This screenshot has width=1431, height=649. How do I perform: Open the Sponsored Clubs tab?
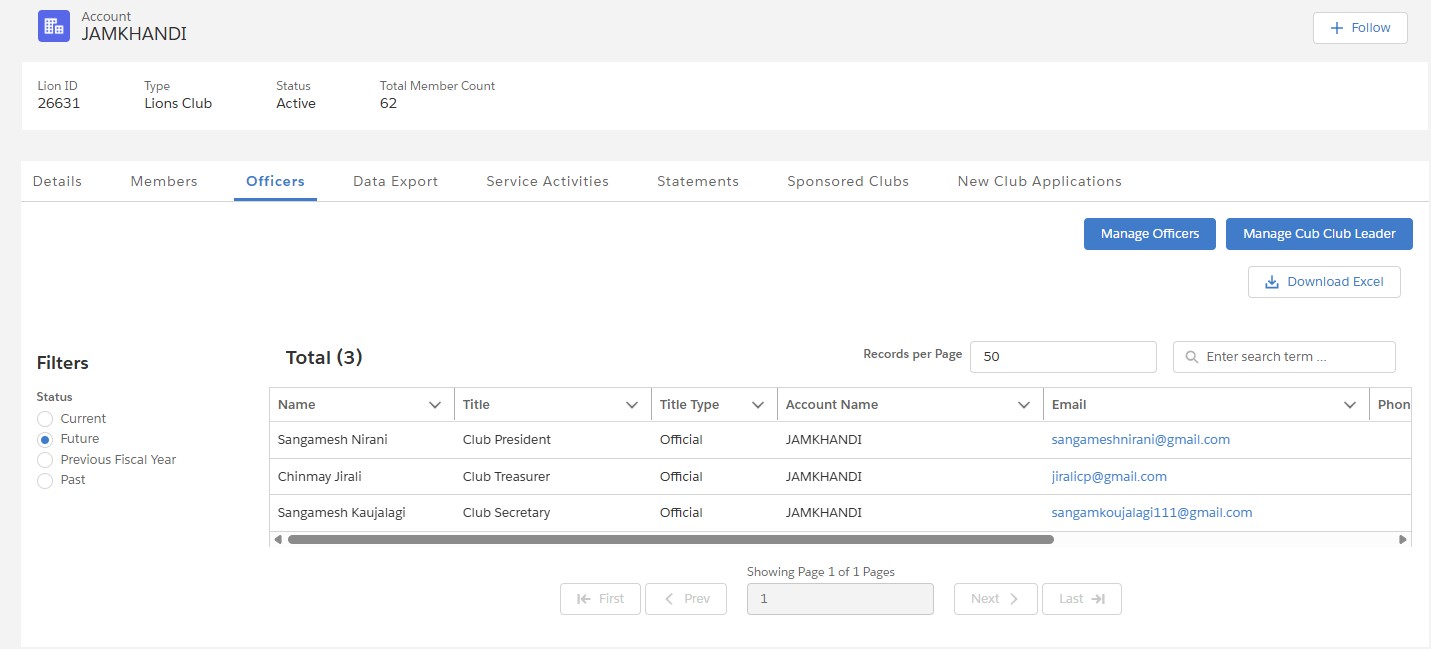coord(848,181)
